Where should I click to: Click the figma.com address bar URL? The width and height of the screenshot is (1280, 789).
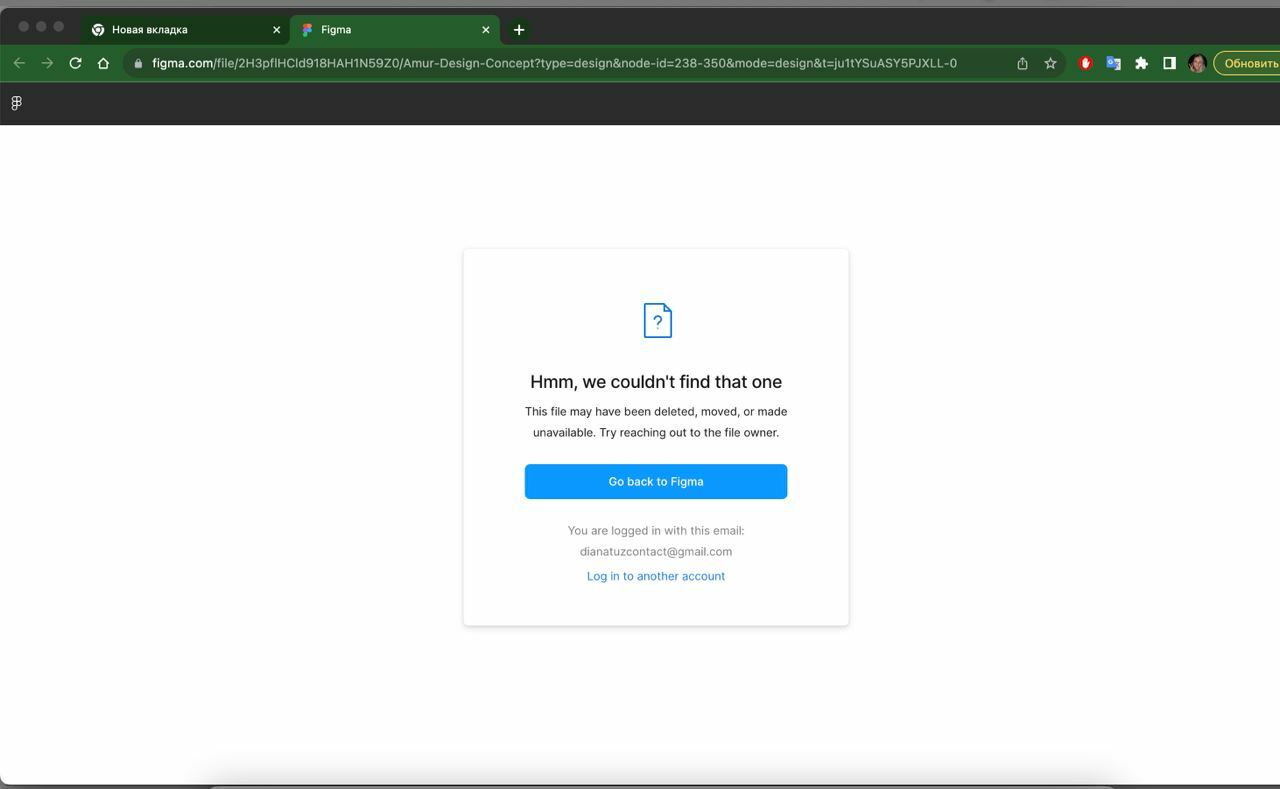[554, 63]
